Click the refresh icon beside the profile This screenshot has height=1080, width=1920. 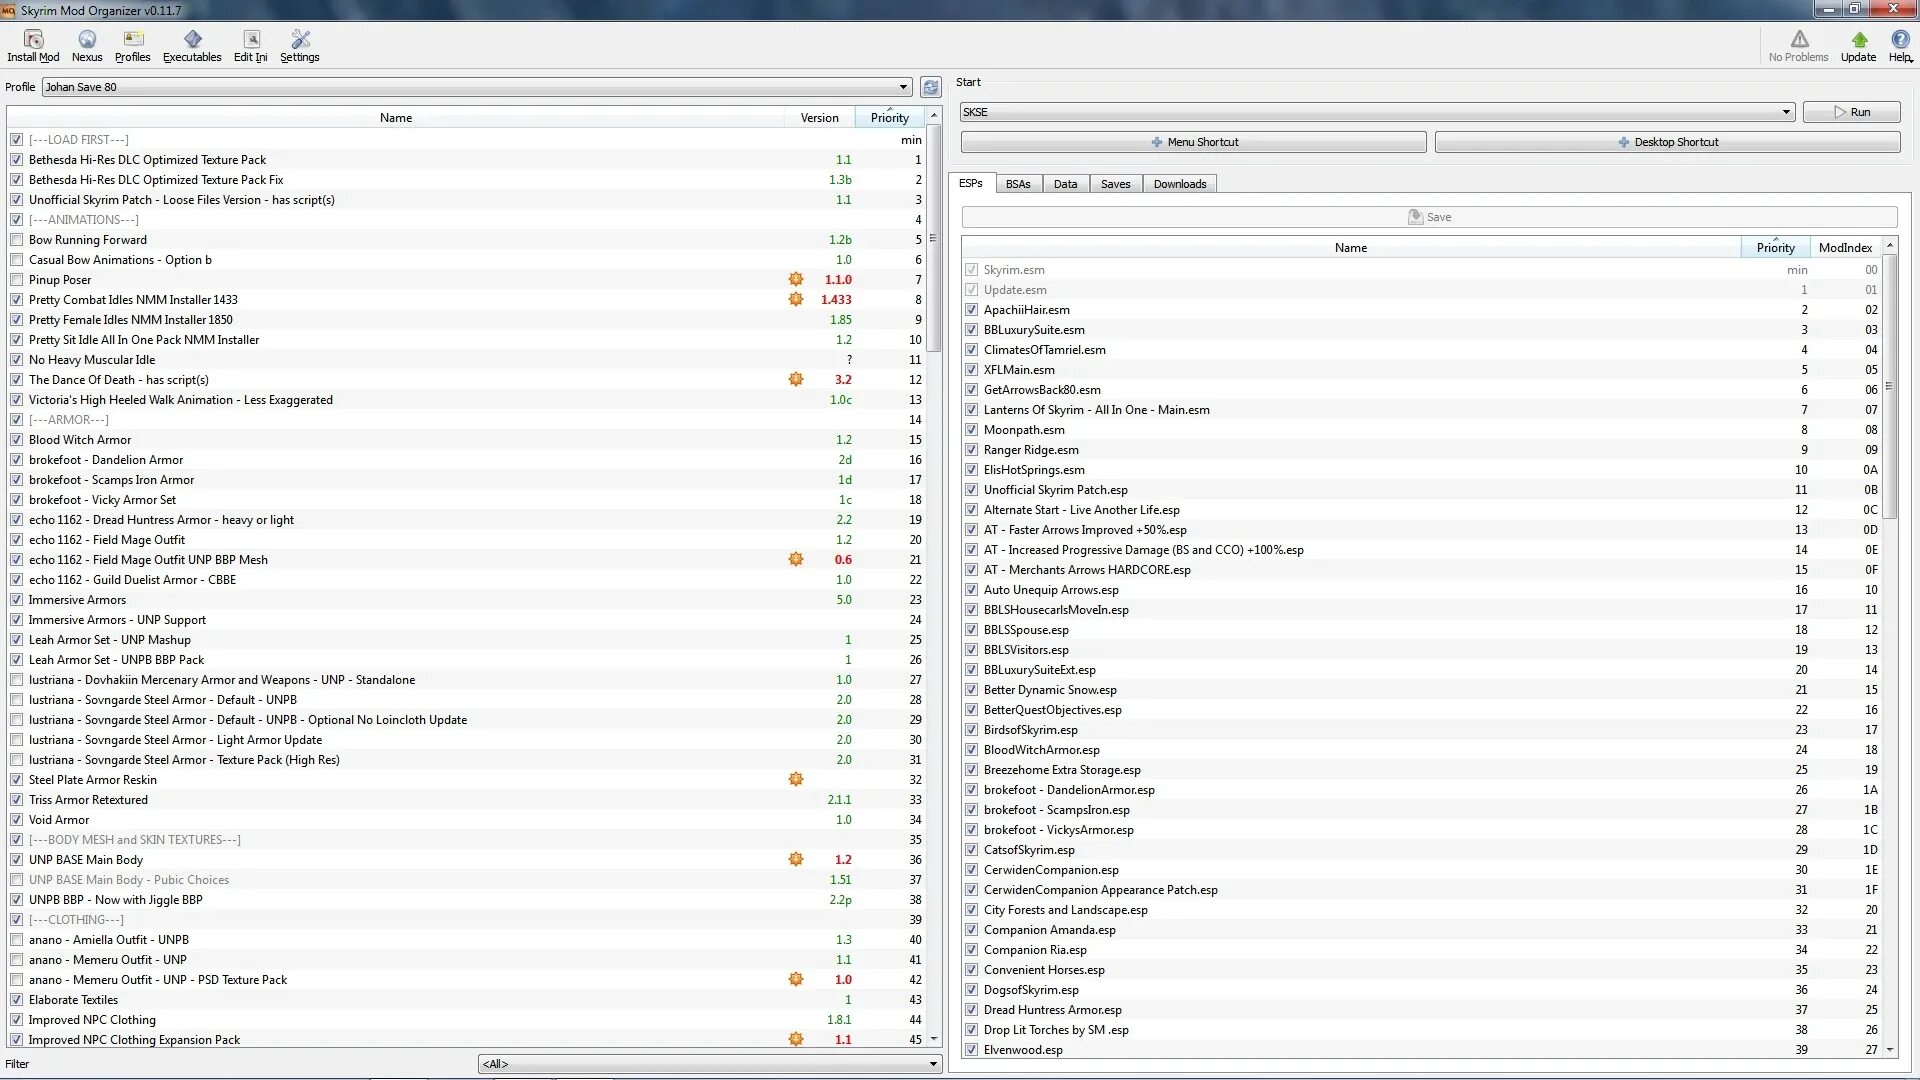pos(931,87)
